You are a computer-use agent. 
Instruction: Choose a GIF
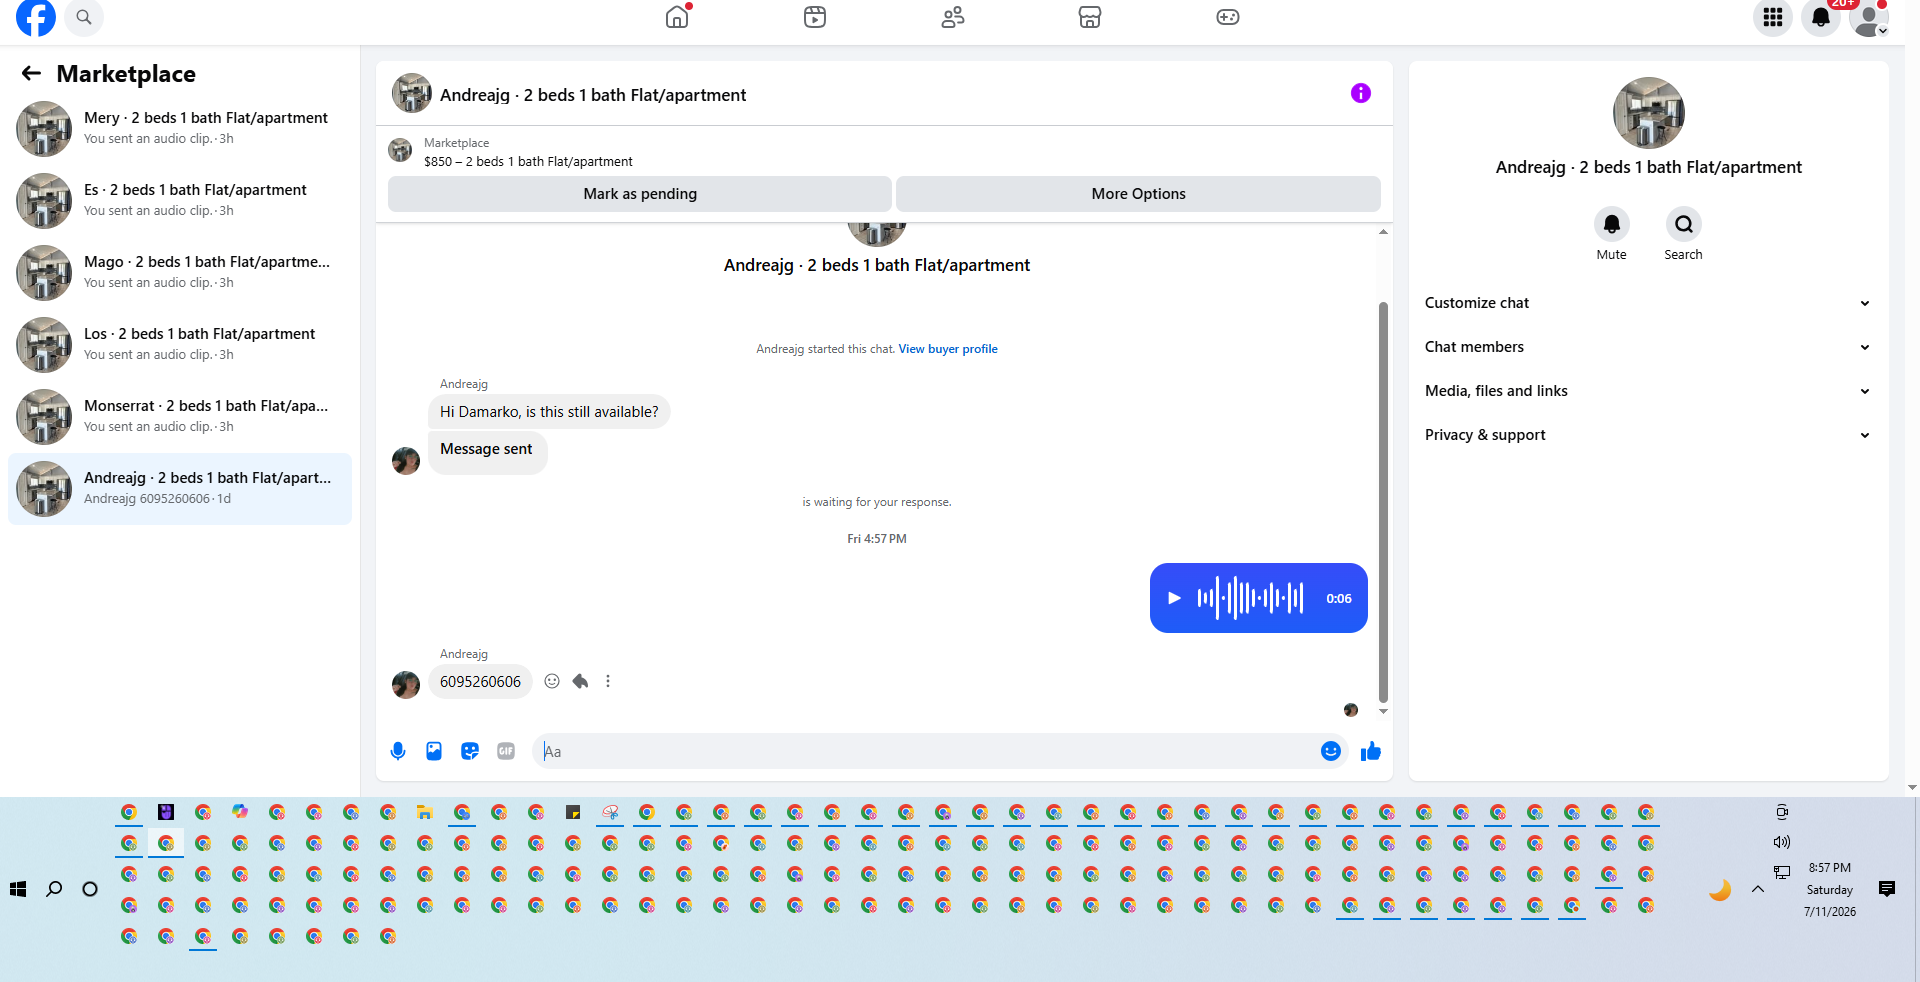(506, 751)
